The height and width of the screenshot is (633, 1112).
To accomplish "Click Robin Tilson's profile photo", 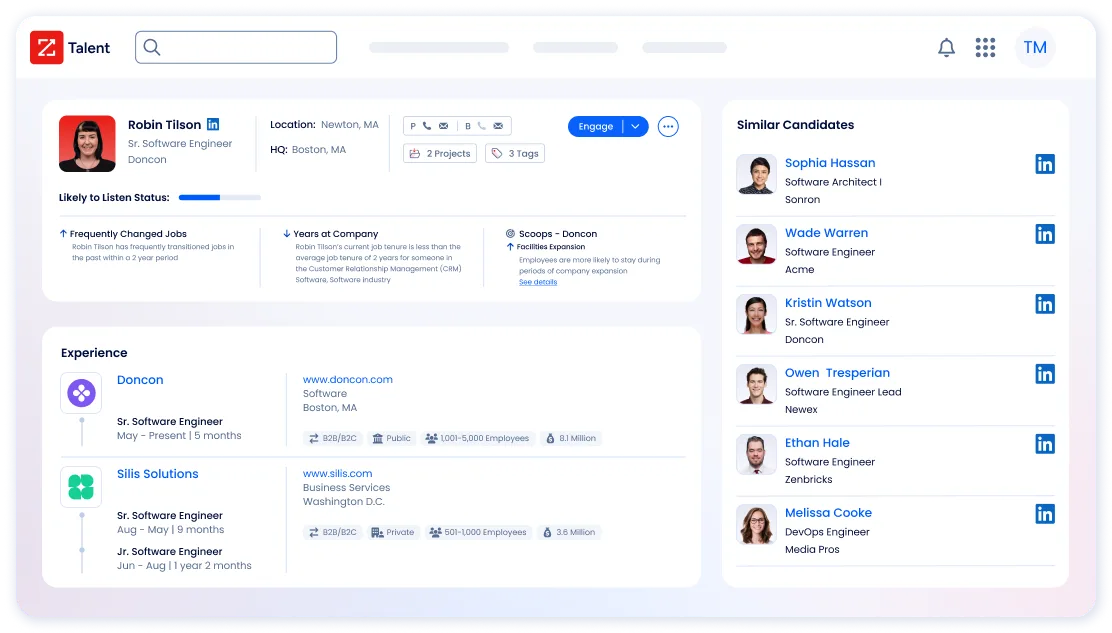I will pos(87,144).
